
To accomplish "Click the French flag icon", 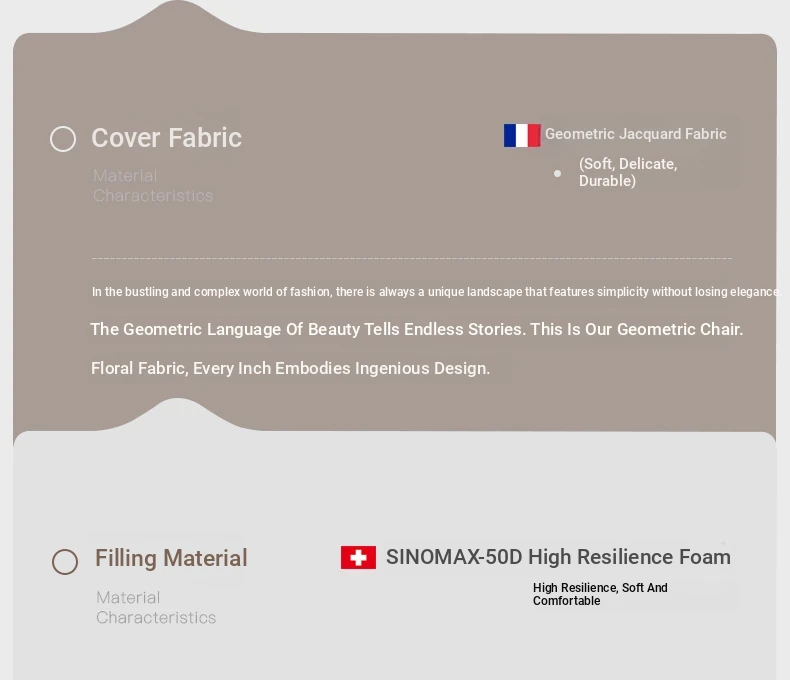I will [x=522, y=135].
